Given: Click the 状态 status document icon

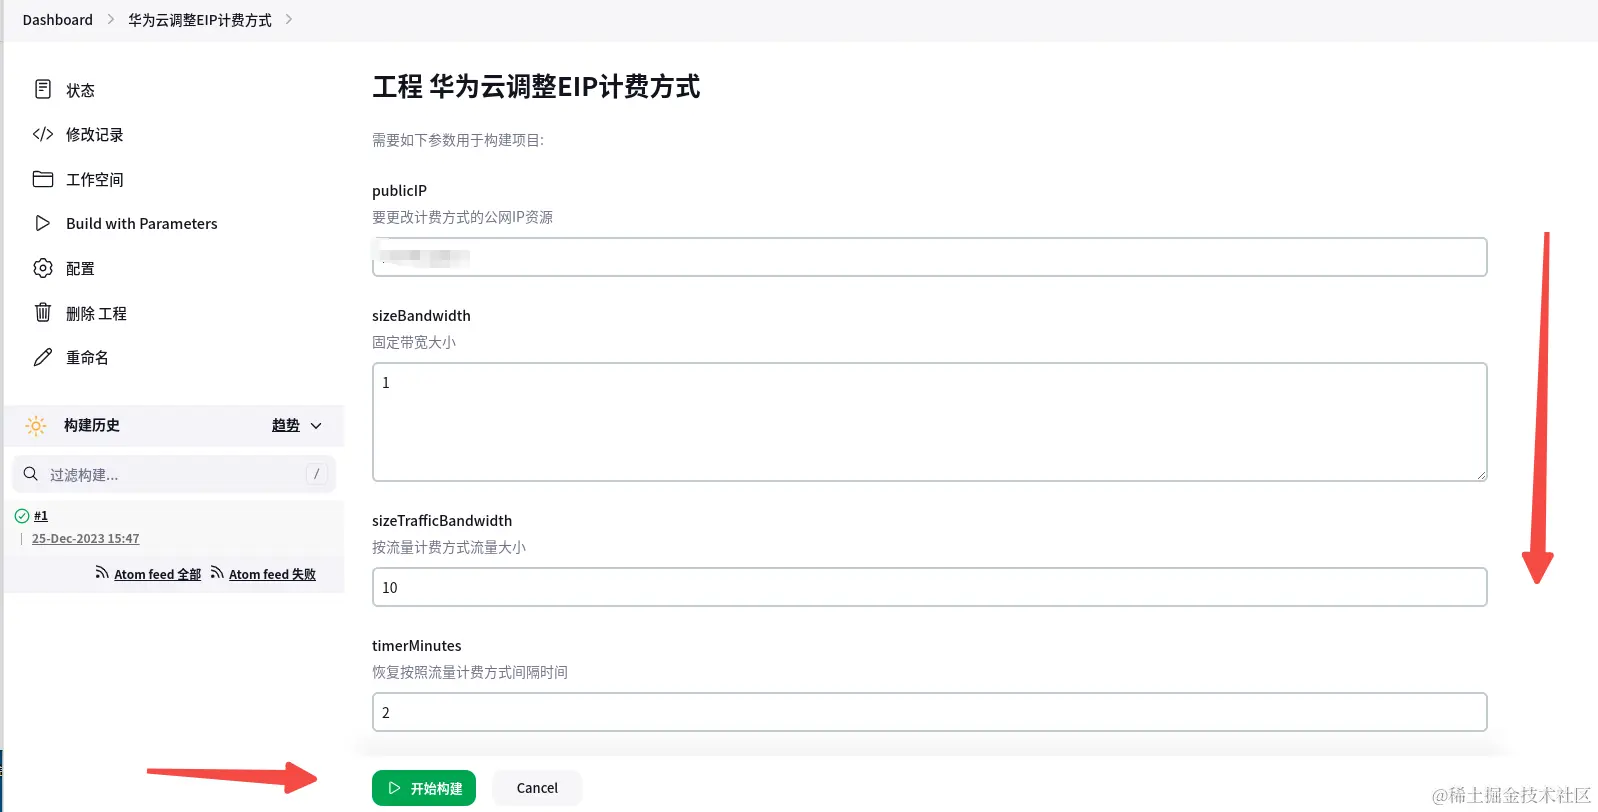Looking at the screenshot, I should 43,89.
